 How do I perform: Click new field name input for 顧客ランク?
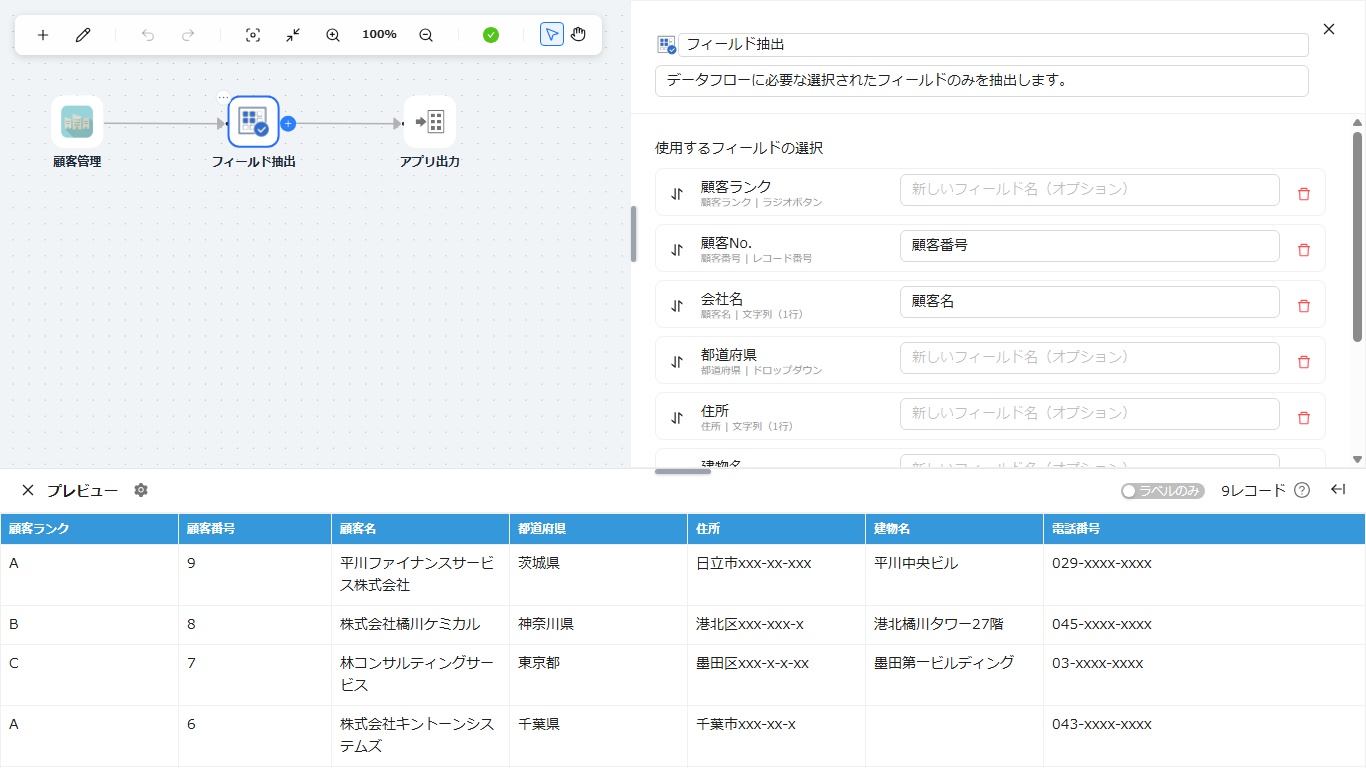pyautogui.click(x=1090, y=190)
